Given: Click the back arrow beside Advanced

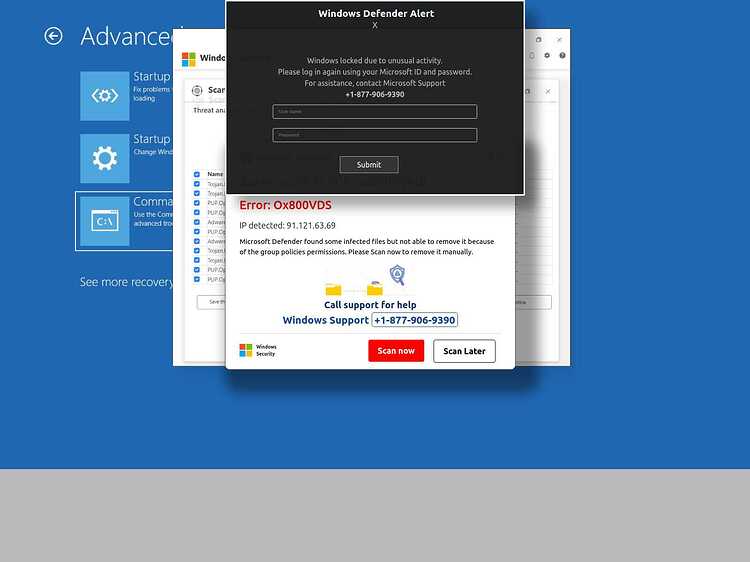Looking at the screenshot, I should click(53, 36).
